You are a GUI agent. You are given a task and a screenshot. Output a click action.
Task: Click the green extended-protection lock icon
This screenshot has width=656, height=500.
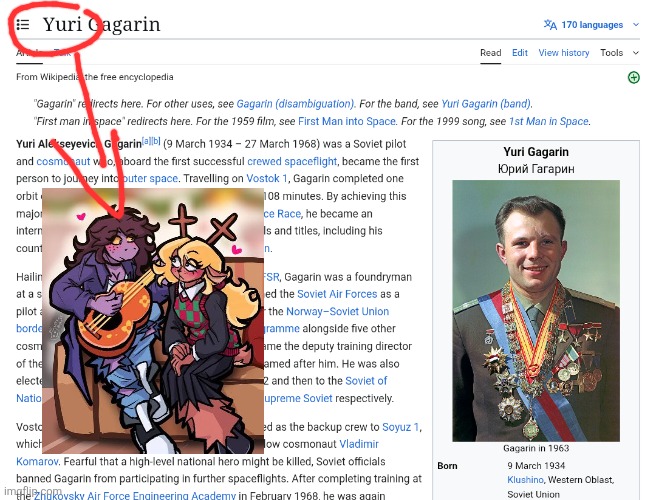point(633,77)
